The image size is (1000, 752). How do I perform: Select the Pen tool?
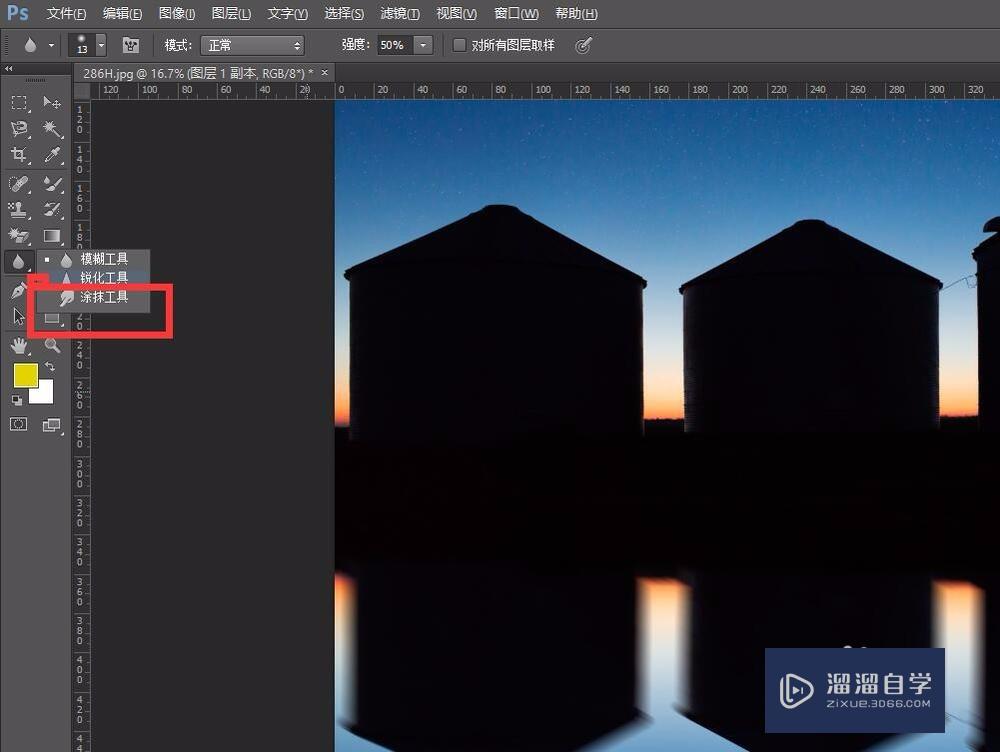coord(18,291)
